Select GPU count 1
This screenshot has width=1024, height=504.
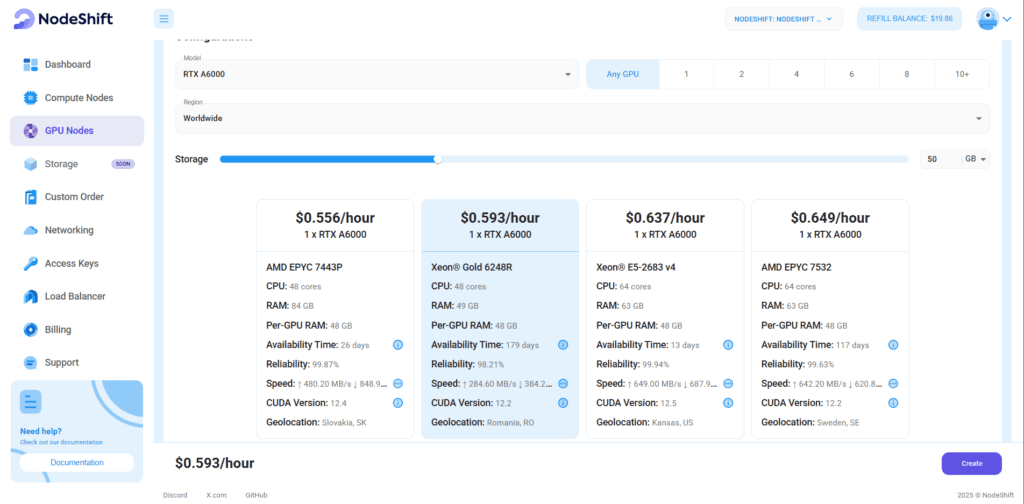point(686,74)
